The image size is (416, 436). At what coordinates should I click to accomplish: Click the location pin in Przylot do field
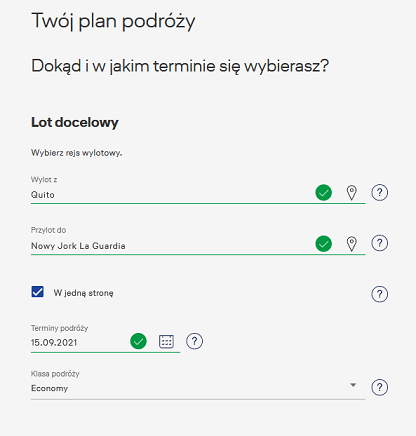tap(351, 244)
